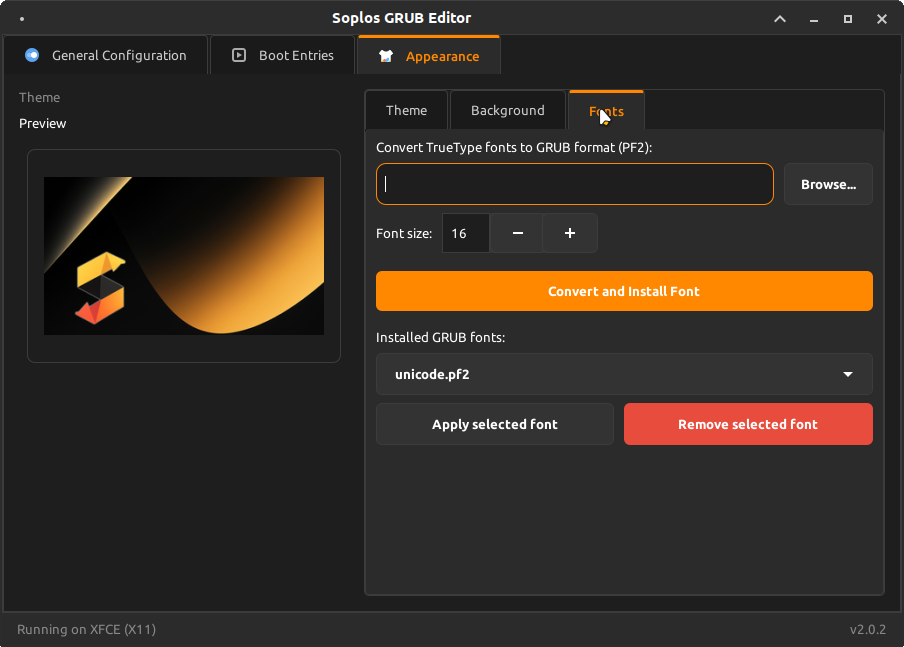This screenshot has width=904, height=647.
Task: Open the General Configuration tab
Action: click(x=106, y=55)
